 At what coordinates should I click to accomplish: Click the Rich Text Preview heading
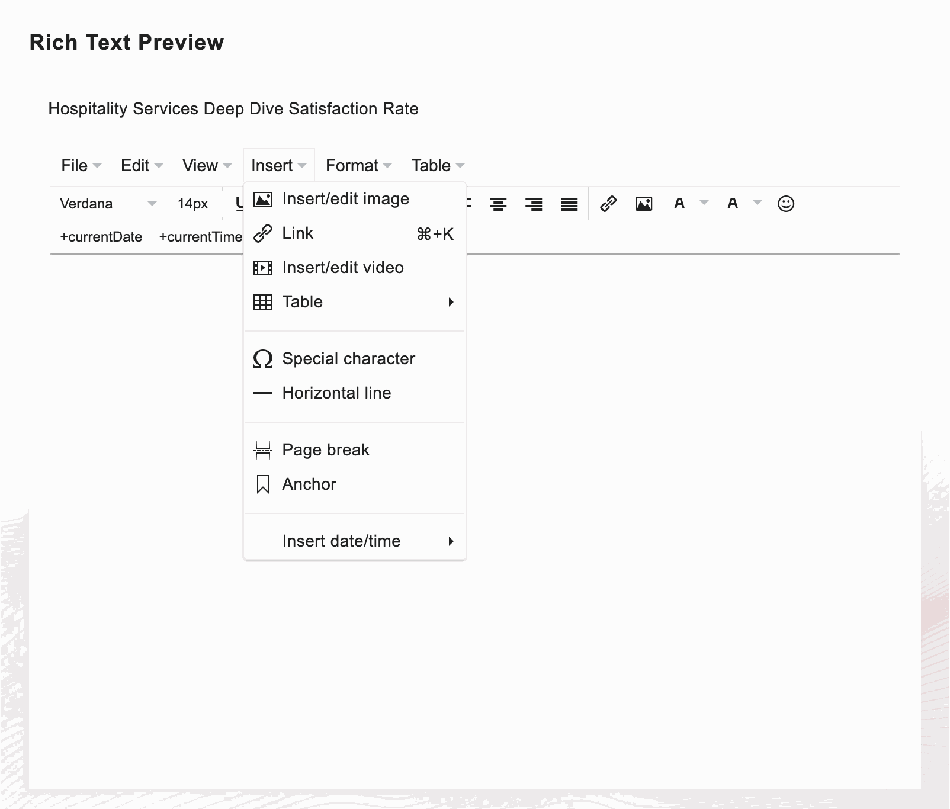point(127,42)
